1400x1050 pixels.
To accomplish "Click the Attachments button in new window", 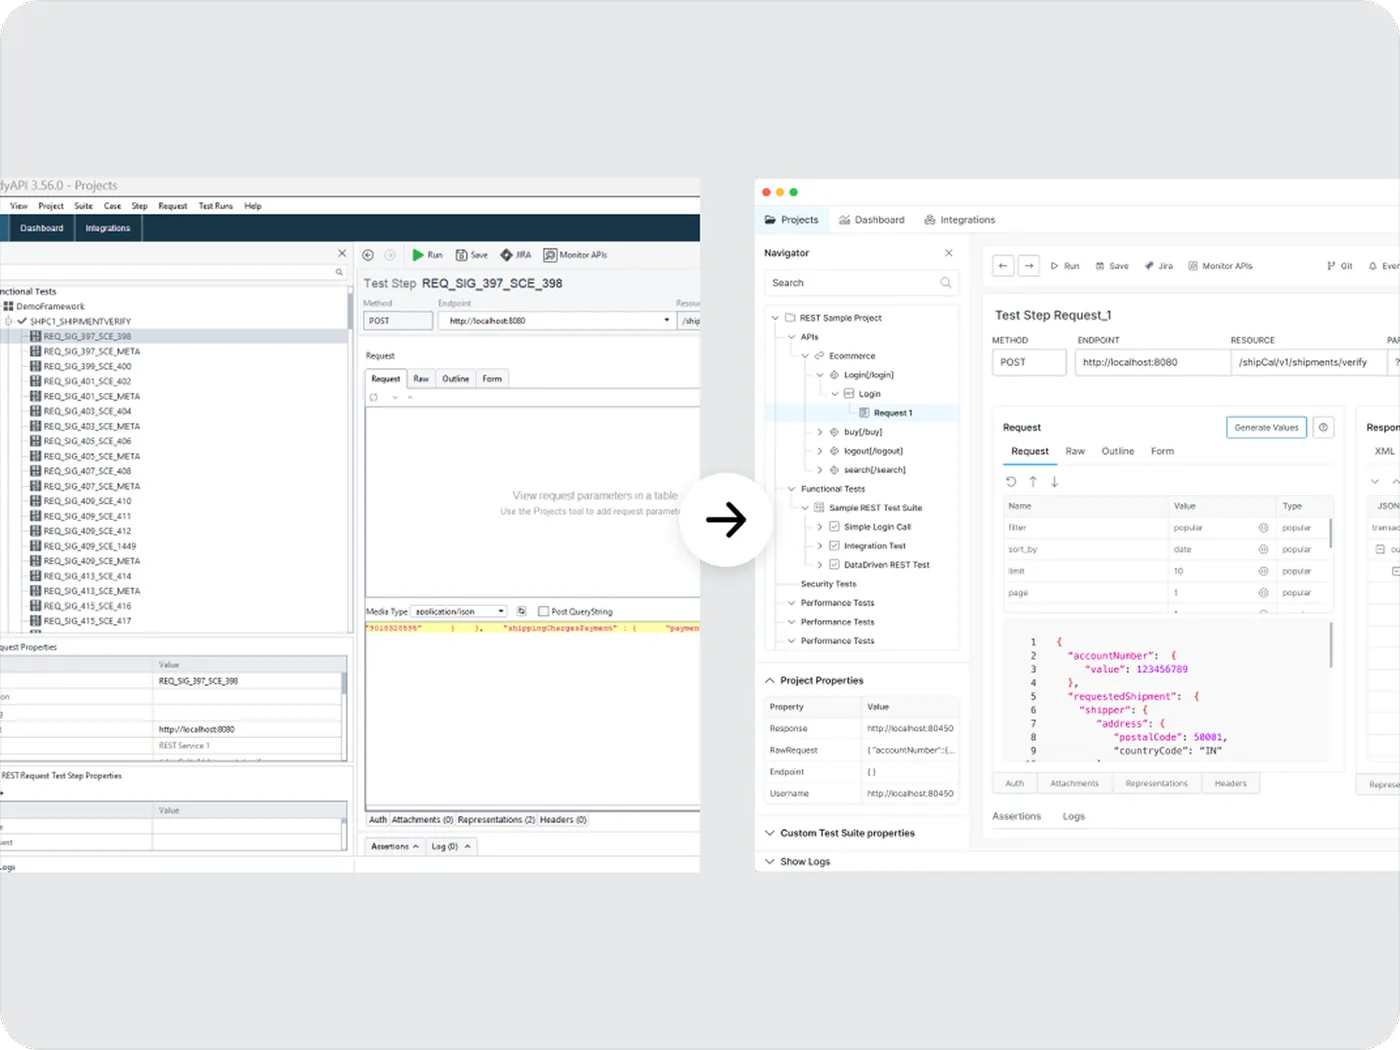I will [1074, 784].
